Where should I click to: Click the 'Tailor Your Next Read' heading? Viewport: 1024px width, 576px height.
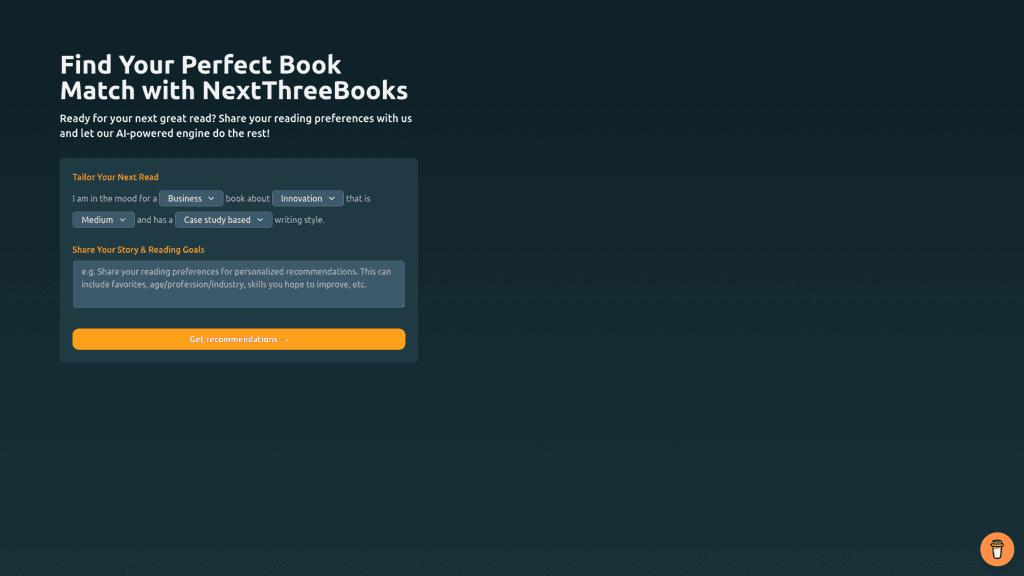tap(116, 177)
